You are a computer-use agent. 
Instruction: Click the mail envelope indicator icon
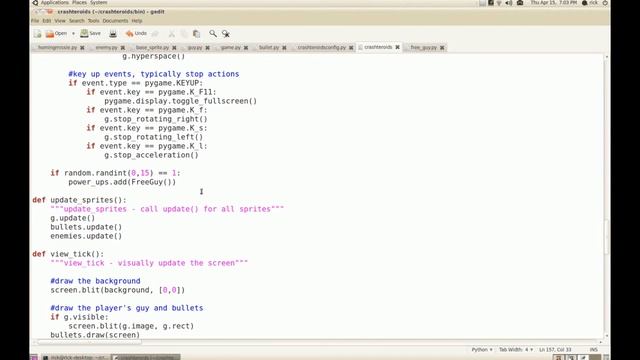(520, 3)
